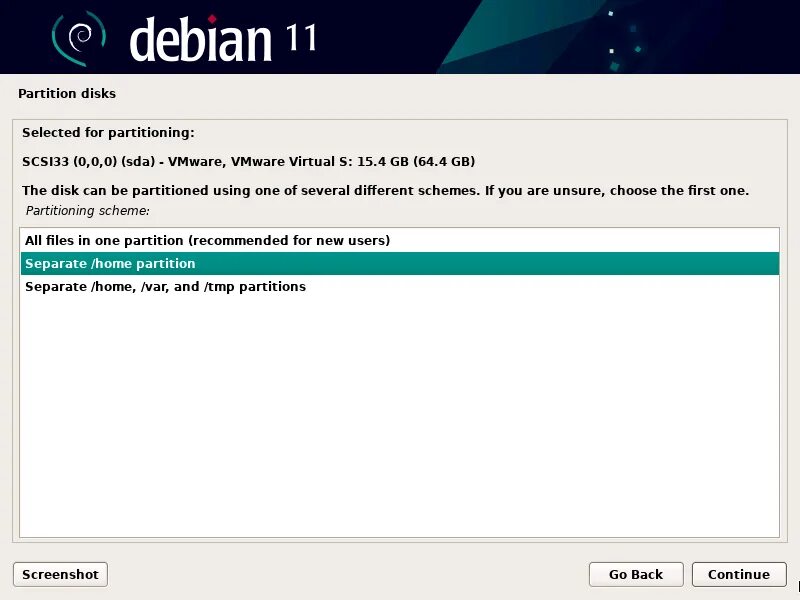Pick Separate /home, /var, and /tmp partitions
Screen dimensions: 800x600
[399, 286]
